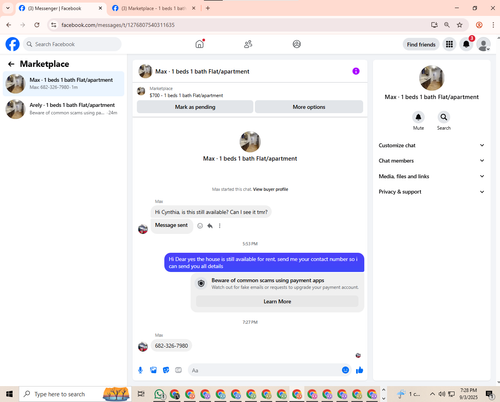Click the More options button
This screenshot has width=500, height=402.
coord(309,107)
